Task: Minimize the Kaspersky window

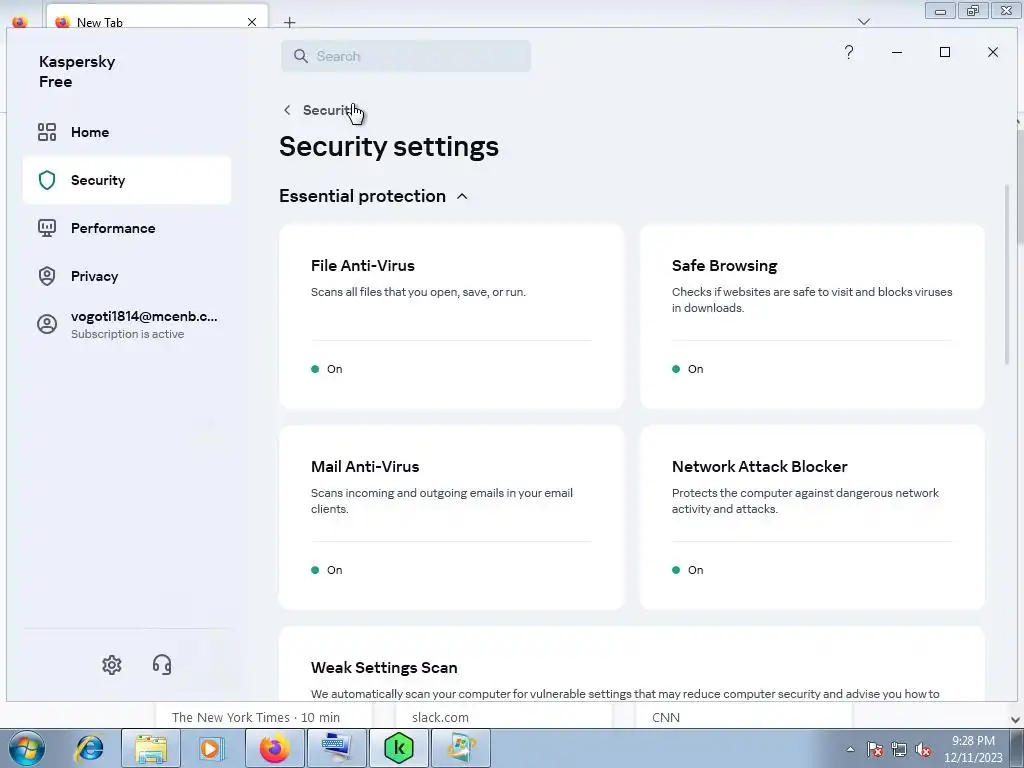Action: coord(897,52)
